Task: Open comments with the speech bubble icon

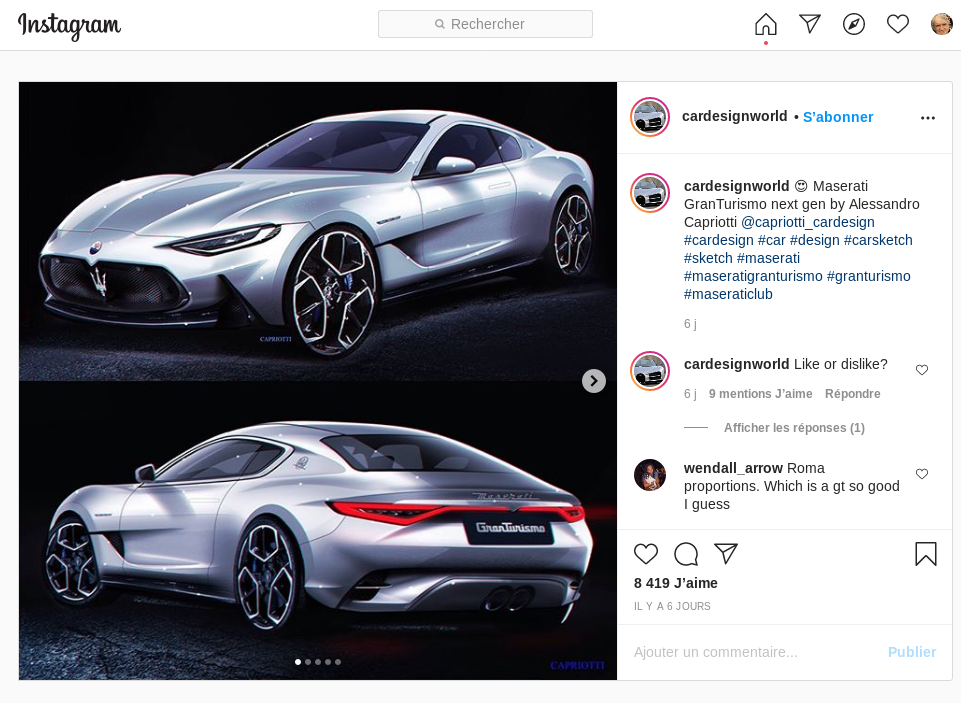Action: [685, 553]
